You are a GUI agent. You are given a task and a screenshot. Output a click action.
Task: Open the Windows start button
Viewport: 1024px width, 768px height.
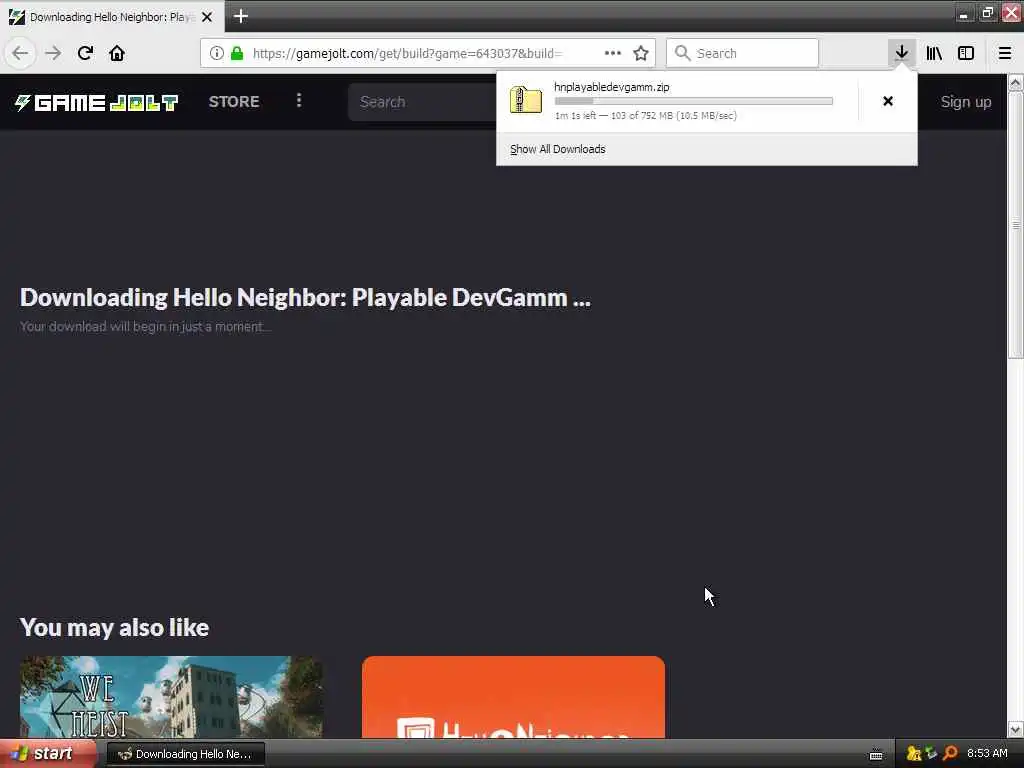pos(48,754)
